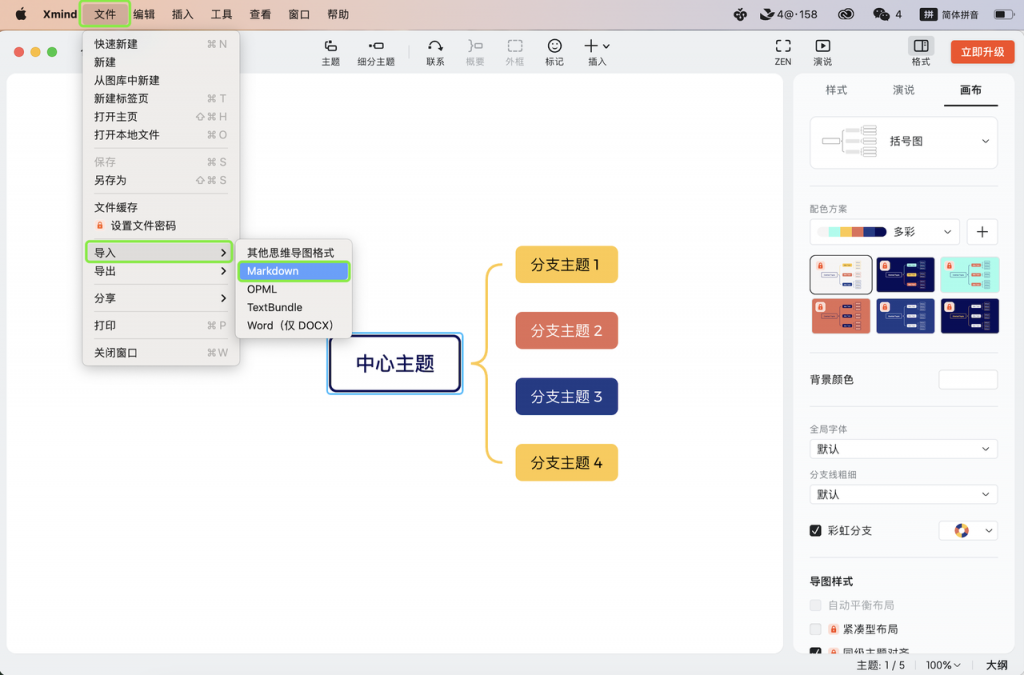Open the Marker (标记) smiley icon
1024x675 pixels.
(554, 46)
